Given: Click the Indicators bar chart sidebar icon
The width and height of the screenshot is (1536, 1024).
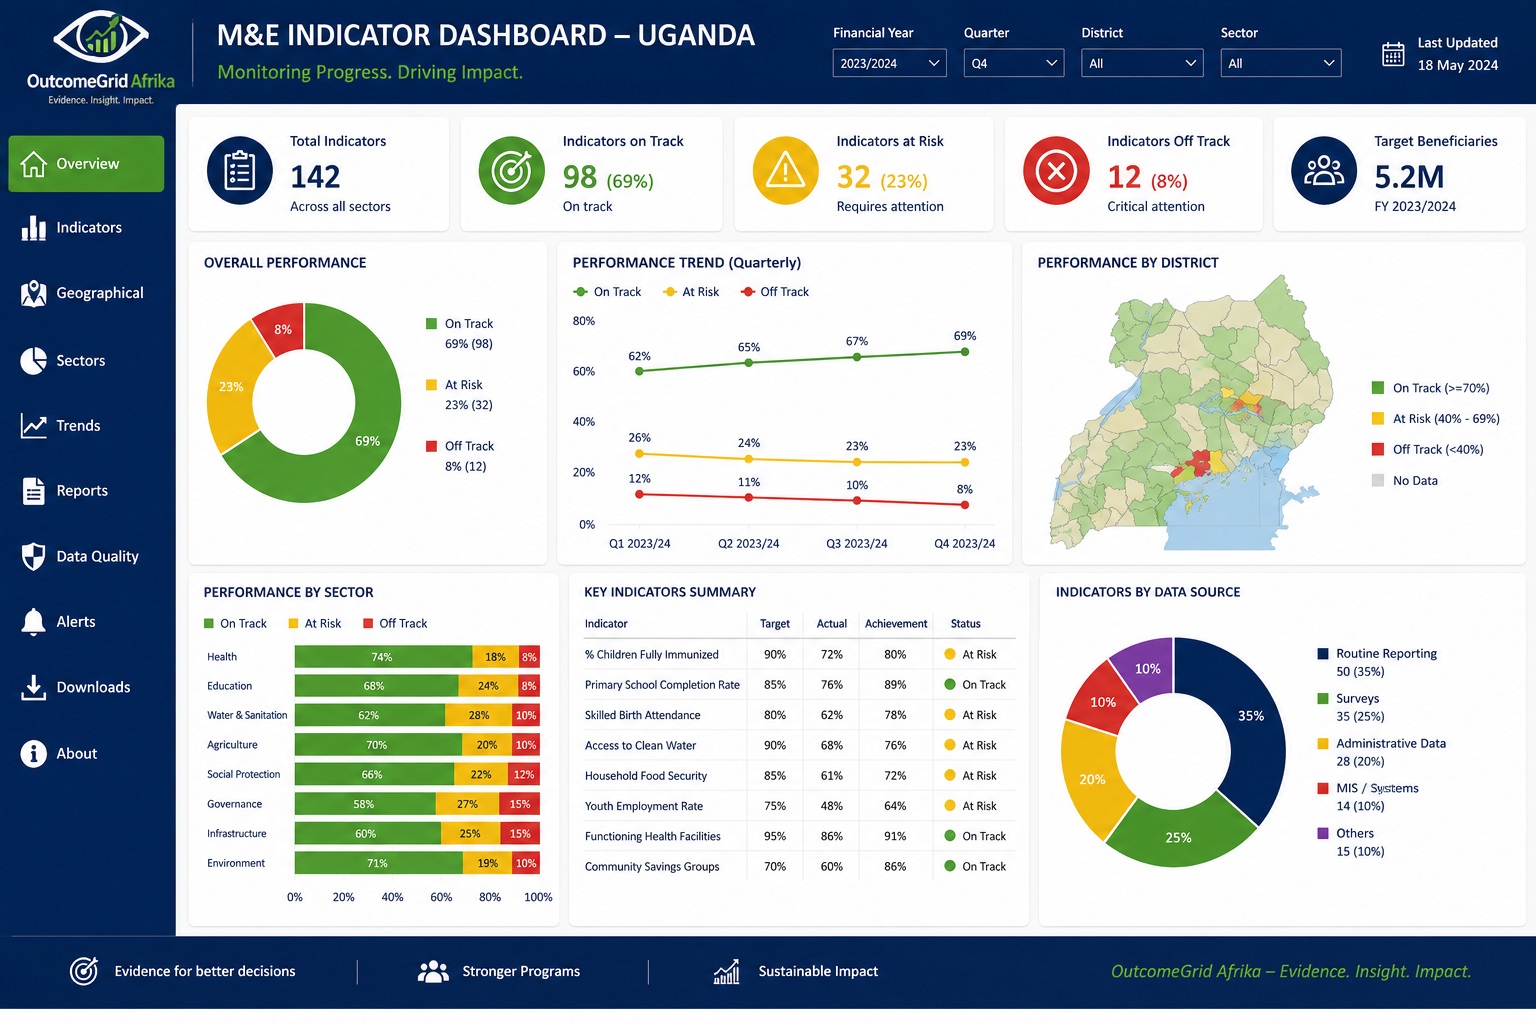Looking at the screenshot, I should click(x=34, y=228).
